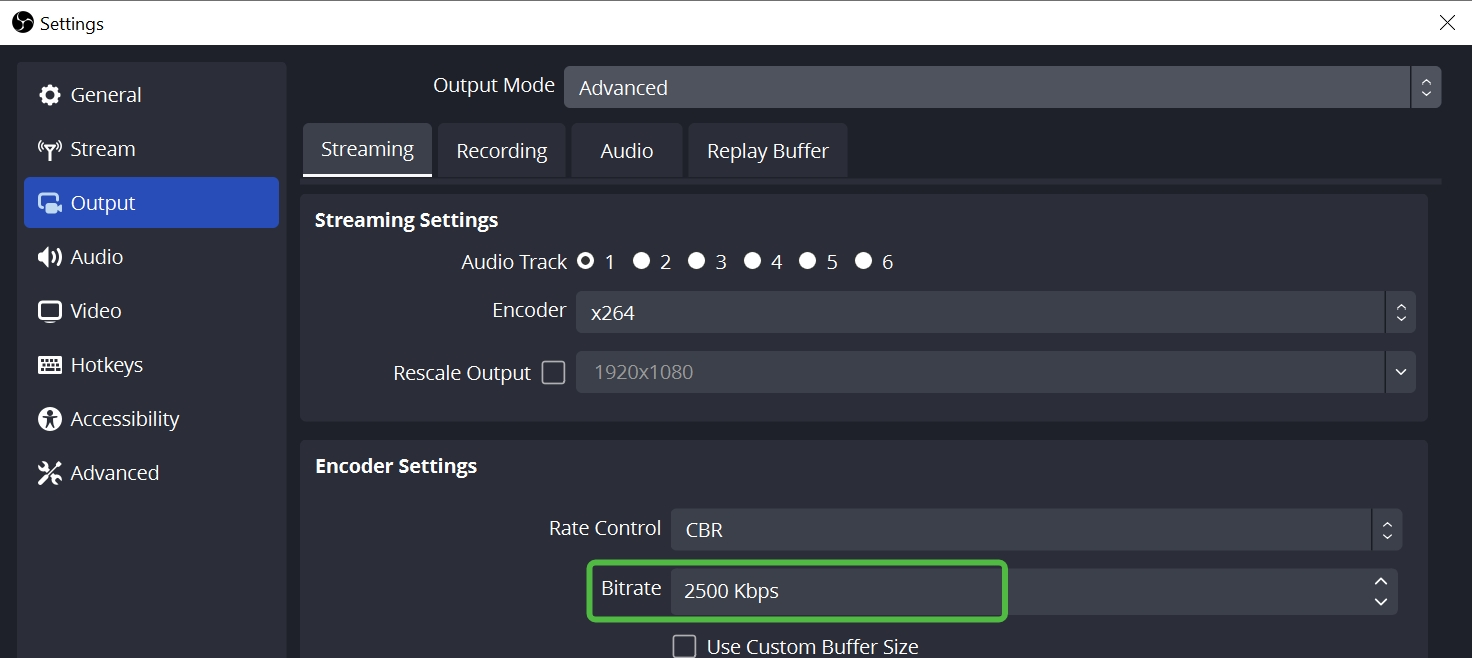Click the General gear icon in sidebar

pyautogui.click(x=49, y=95)
